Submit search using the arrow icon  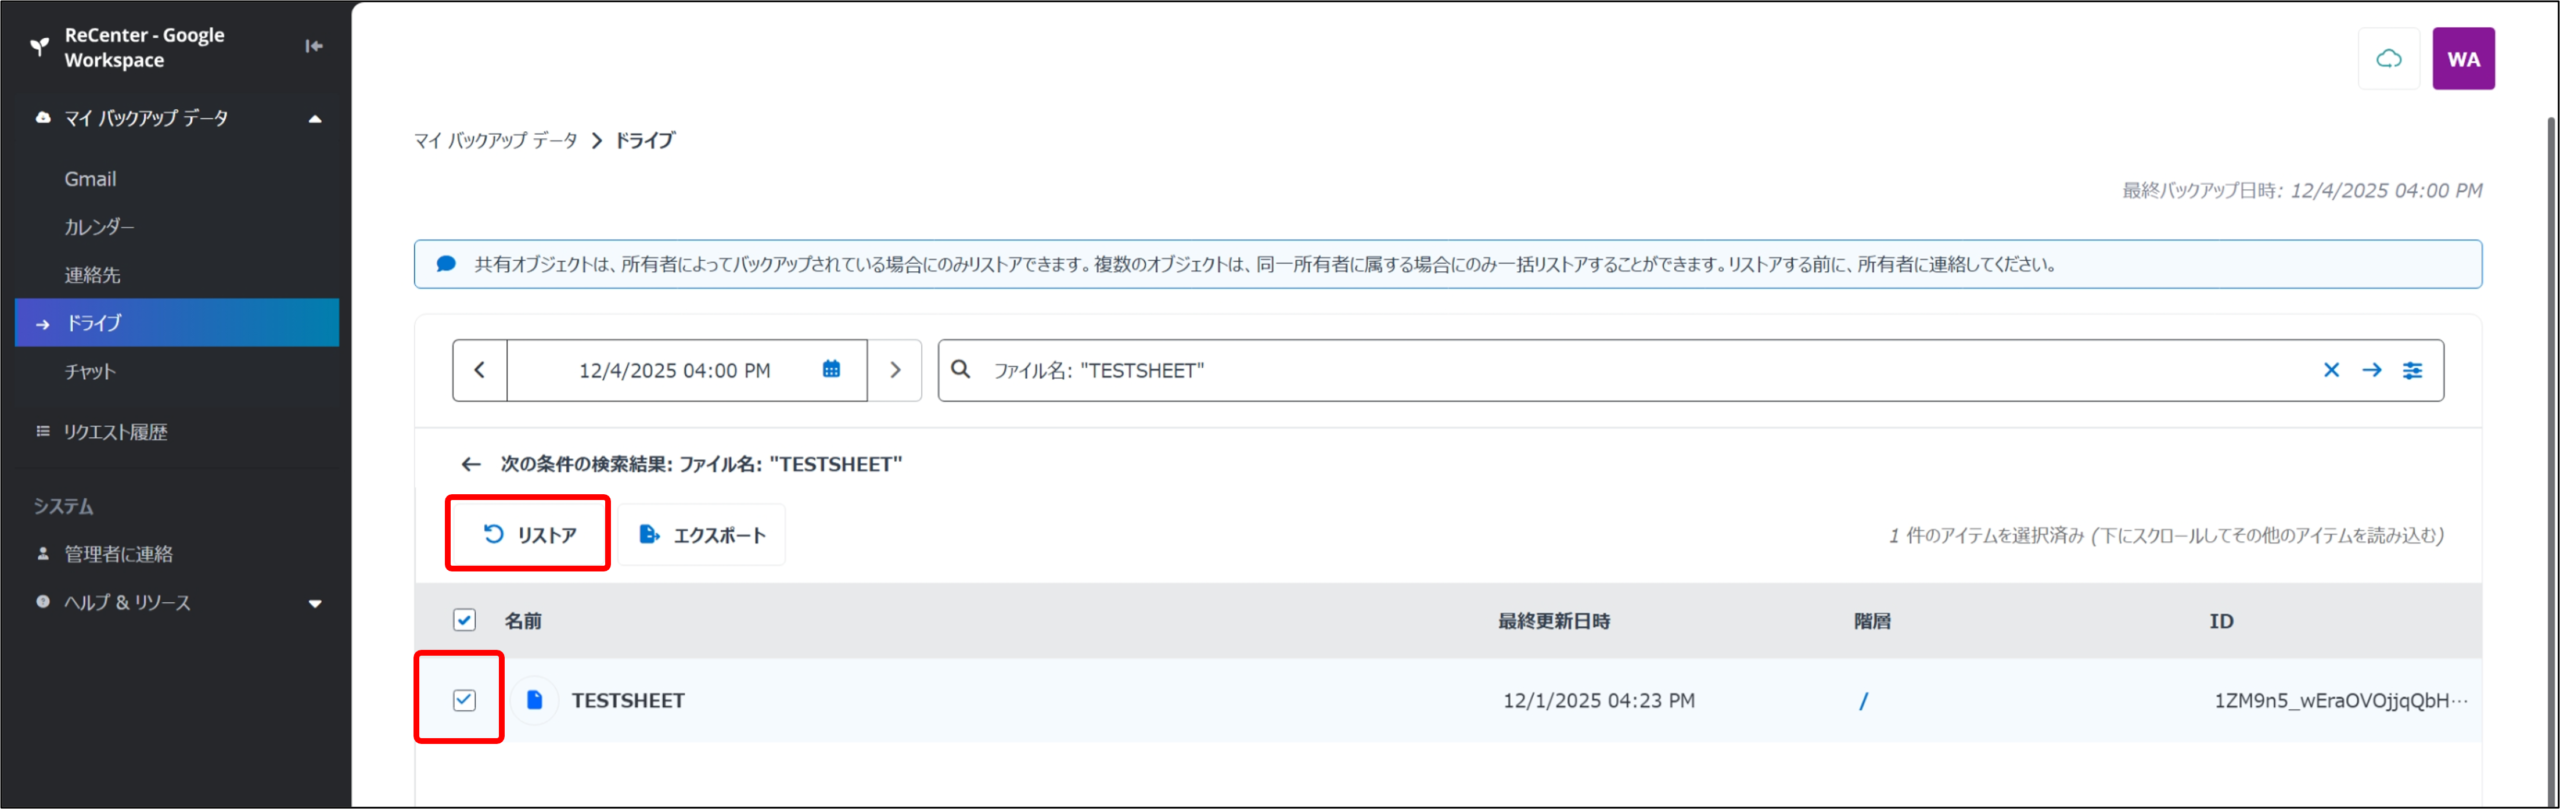tap(2372, 370)
